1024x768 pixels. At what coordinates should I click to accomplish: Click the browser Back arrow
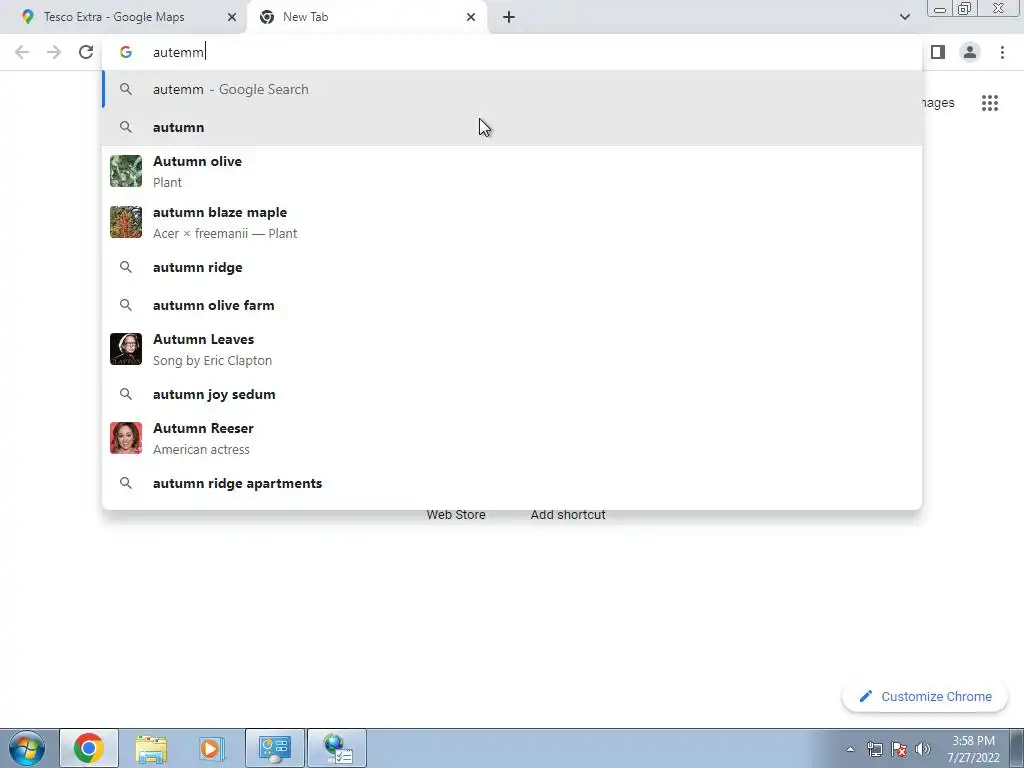pyautogui.click(x=22, y=52)
